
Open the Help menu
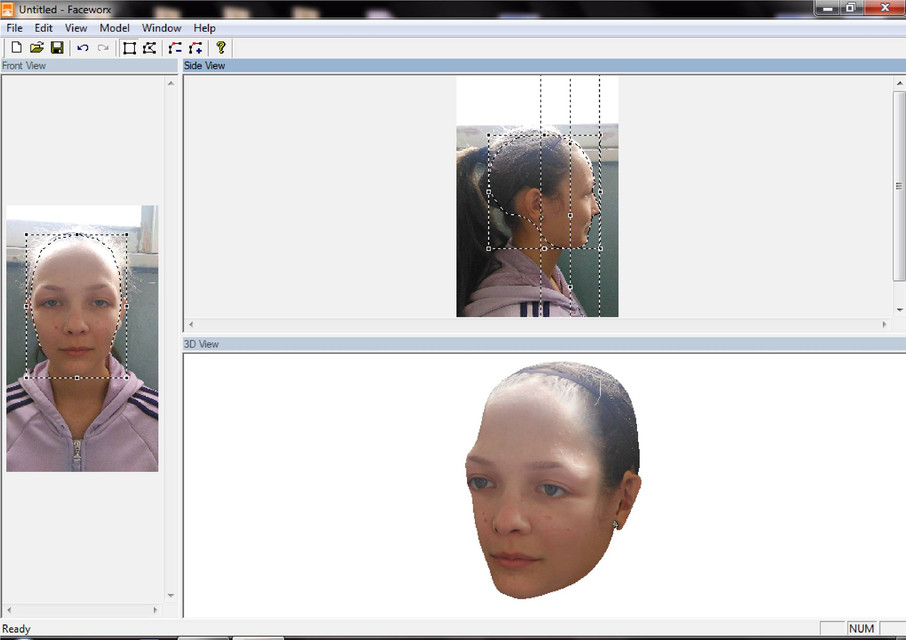click(x=204, y=28)
